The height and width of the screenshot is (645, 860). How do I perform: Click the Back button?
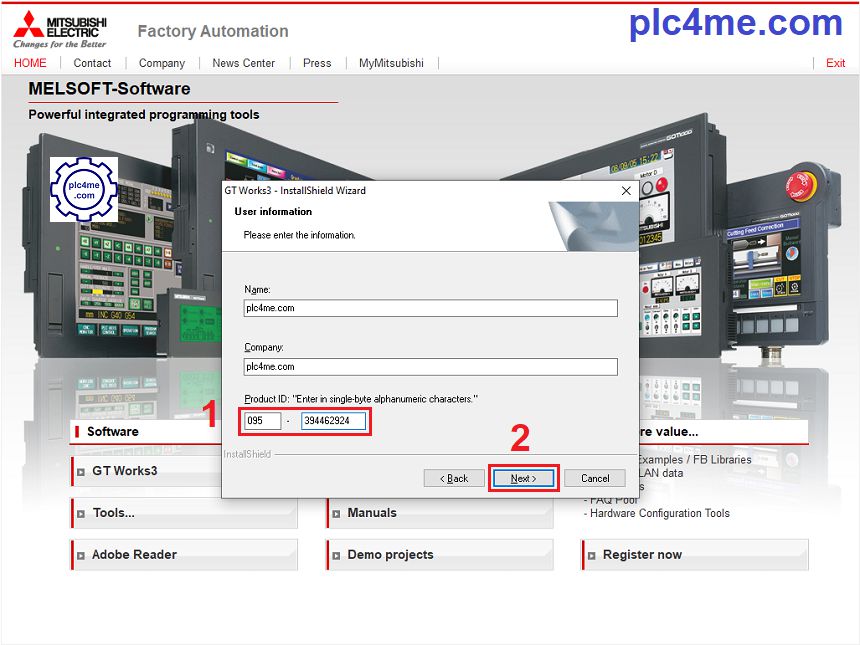pos(454,478)
